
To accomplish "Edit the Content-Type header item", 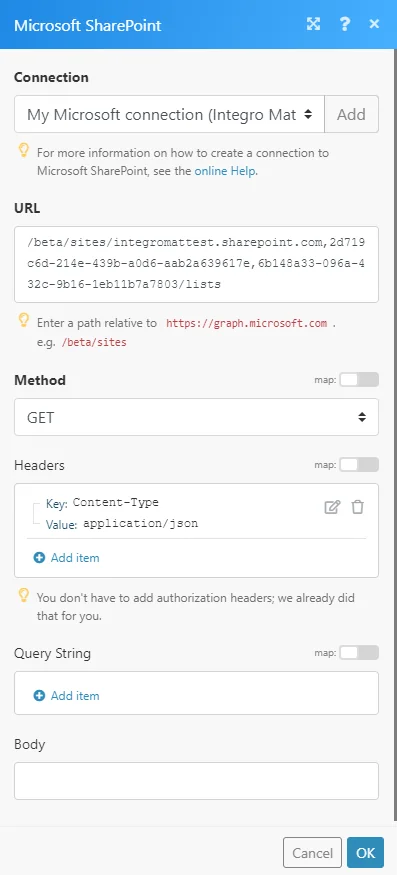I will coord(332,507).
